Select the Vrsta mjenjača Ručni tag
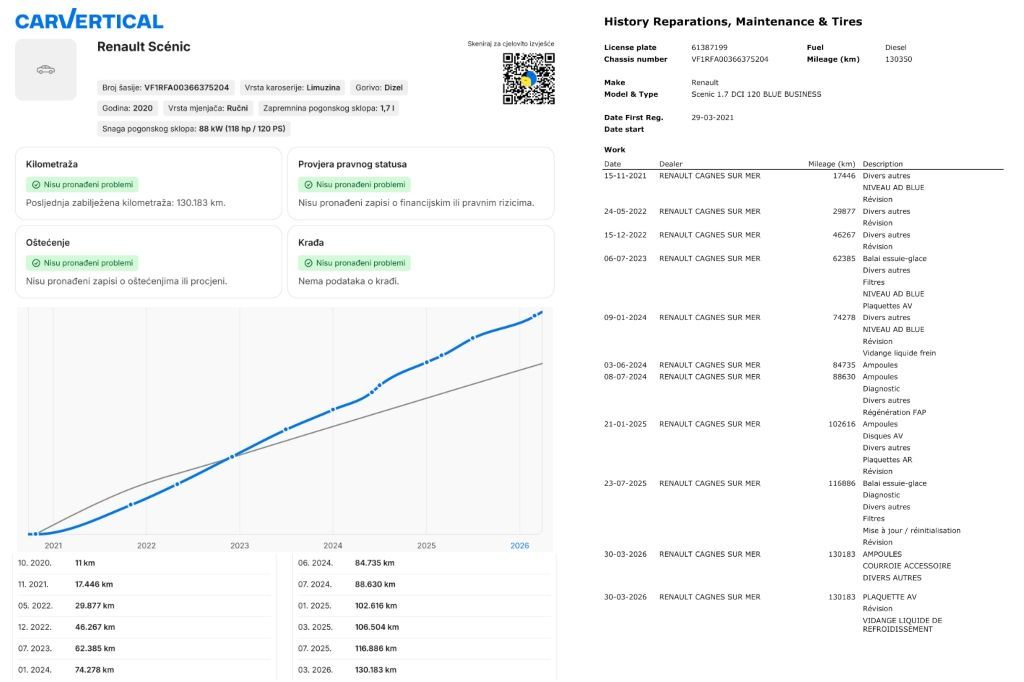 tap(208, 108)
